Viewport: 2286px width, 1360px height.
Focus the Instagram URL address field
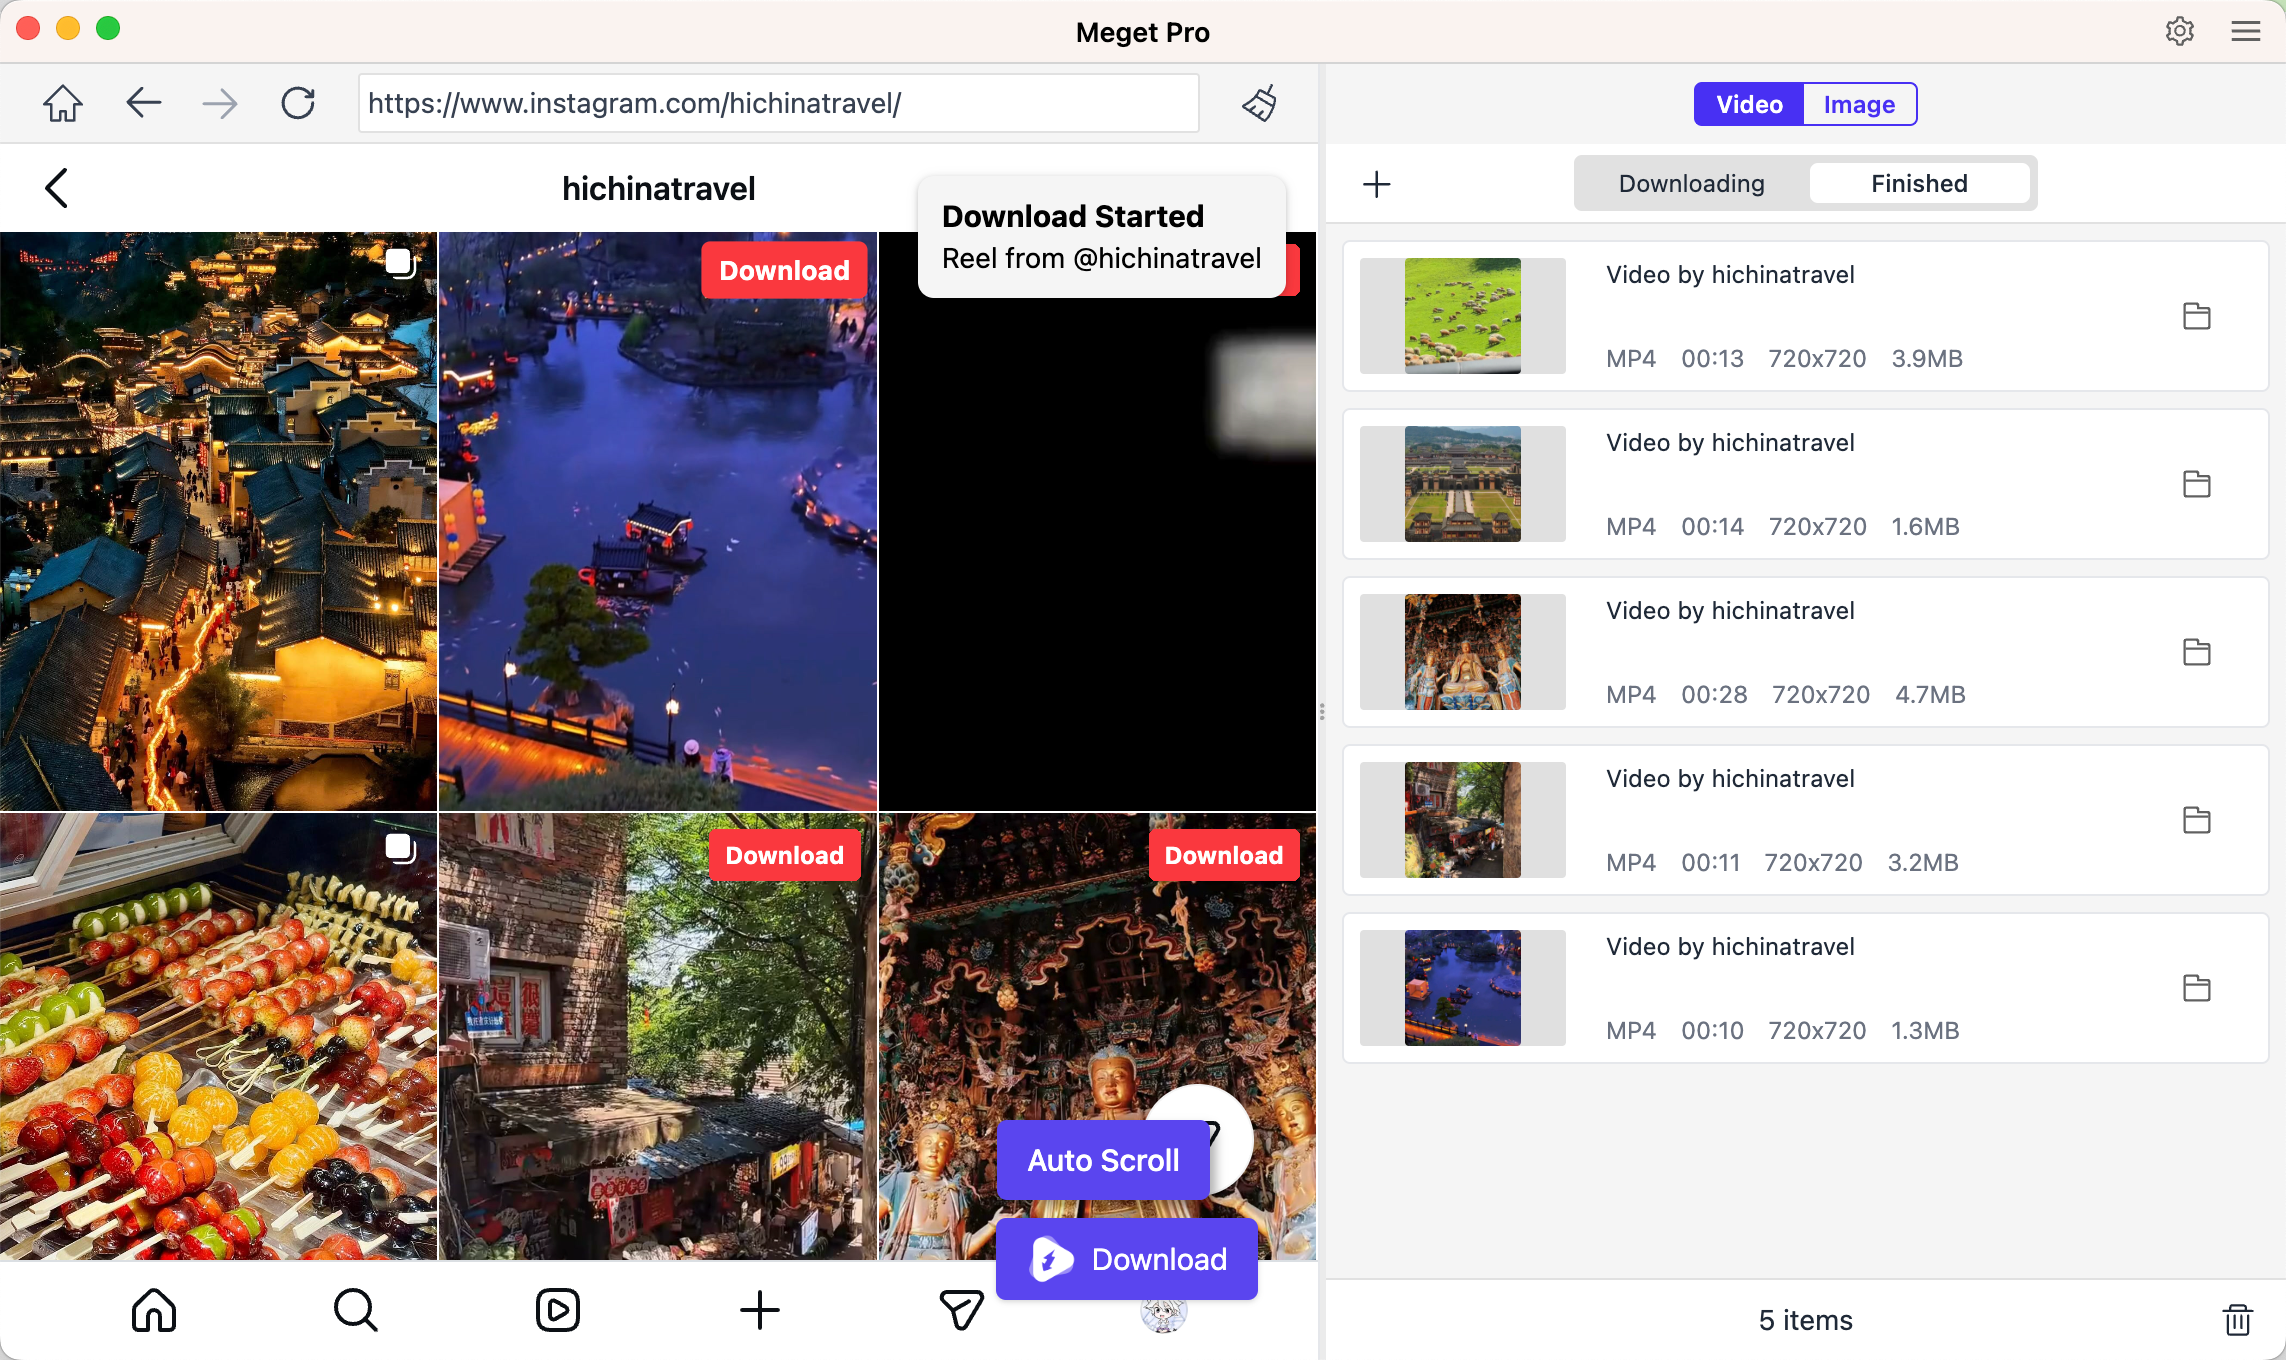(779, 103)
